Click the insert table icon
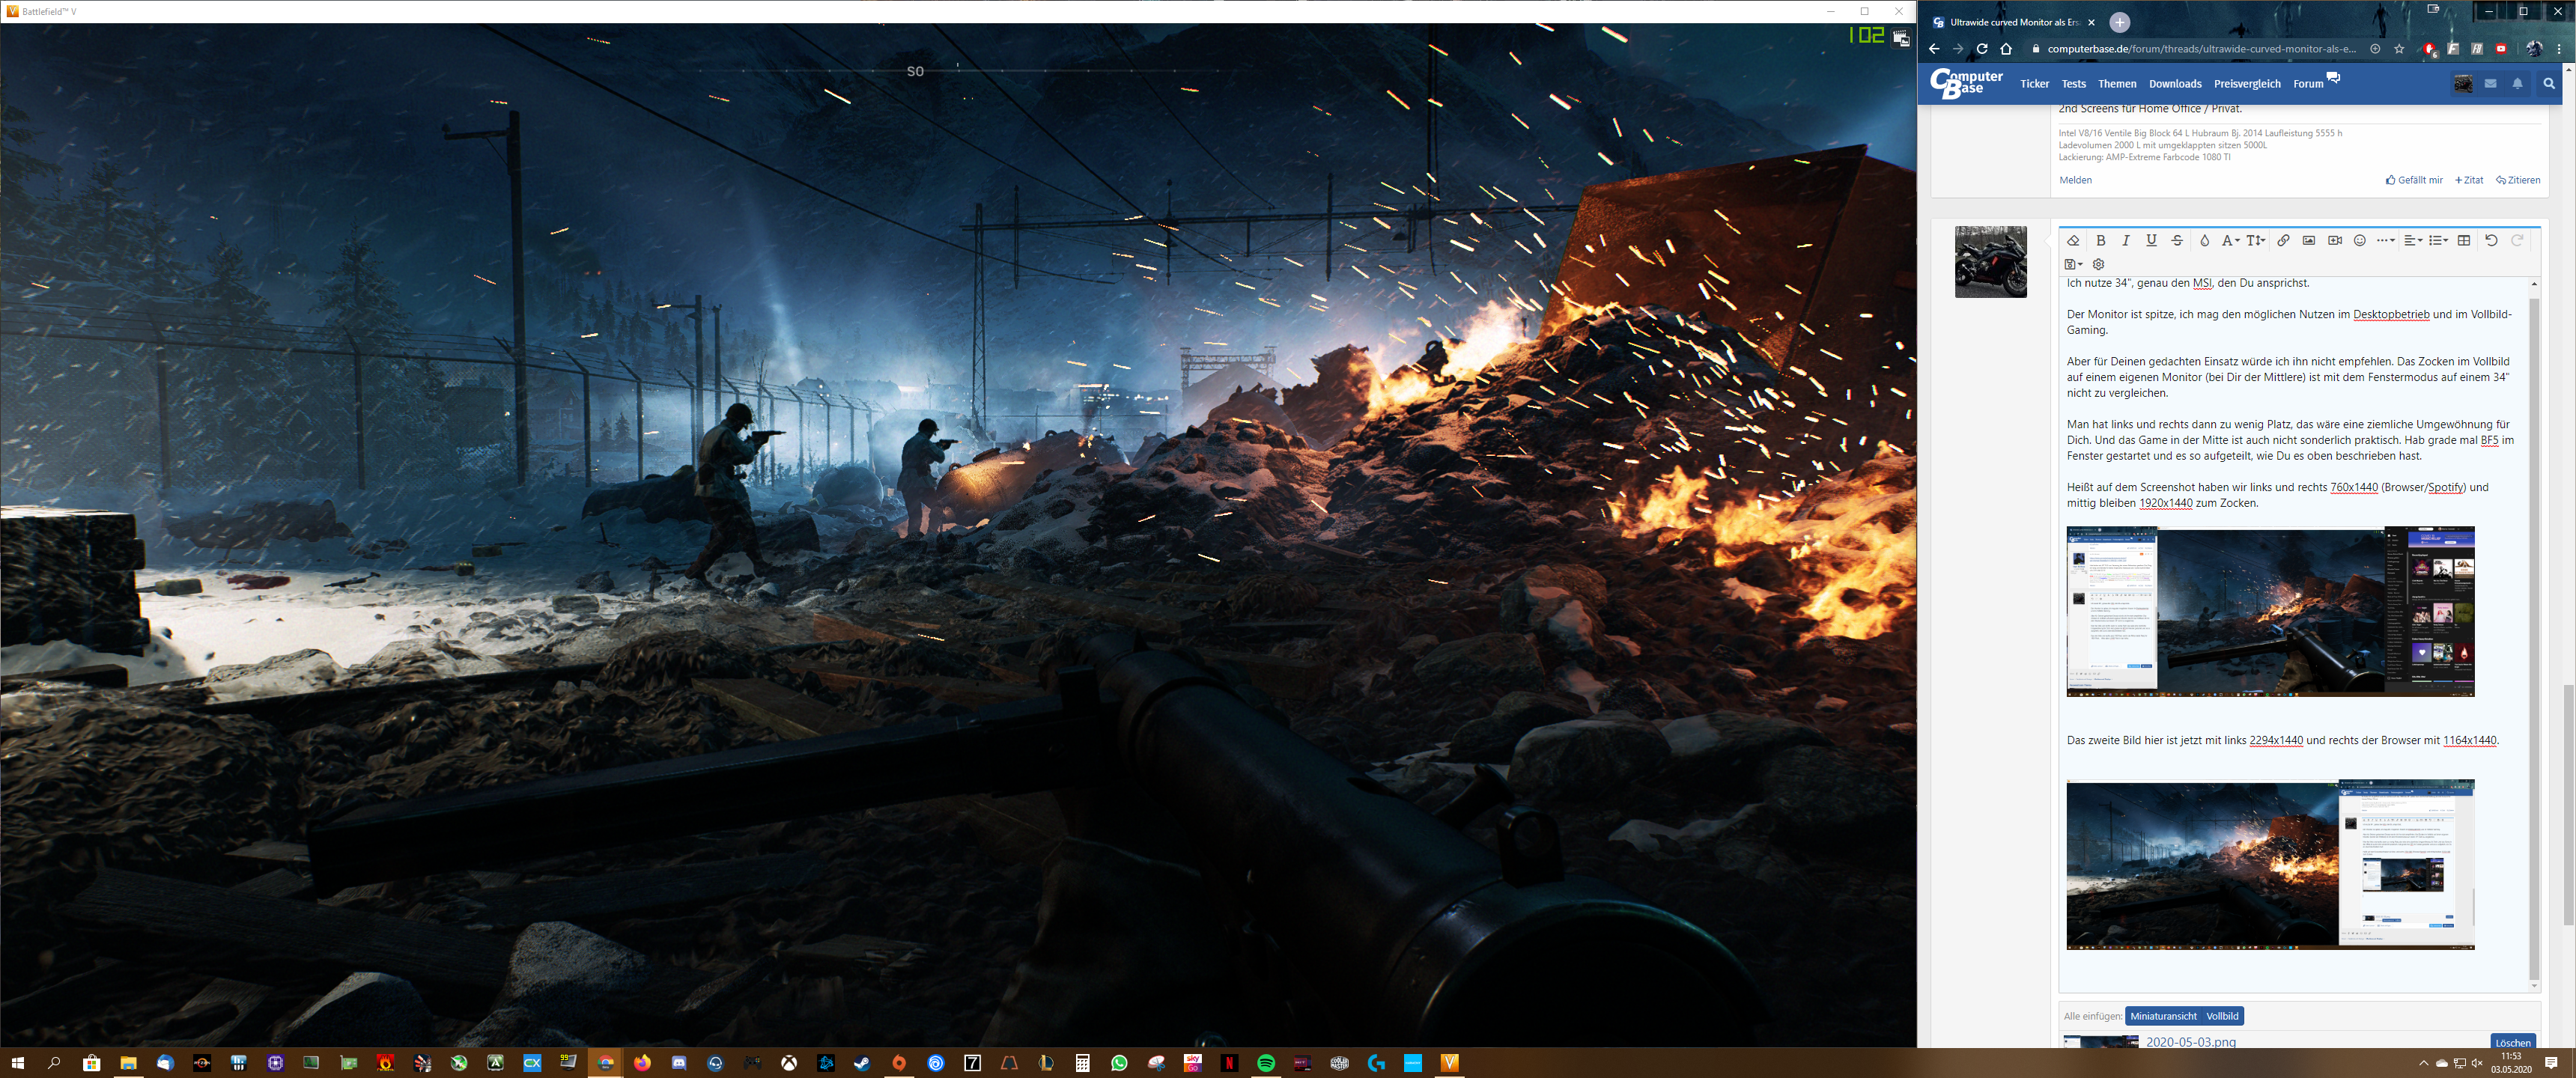 (x=2464, y=240)
